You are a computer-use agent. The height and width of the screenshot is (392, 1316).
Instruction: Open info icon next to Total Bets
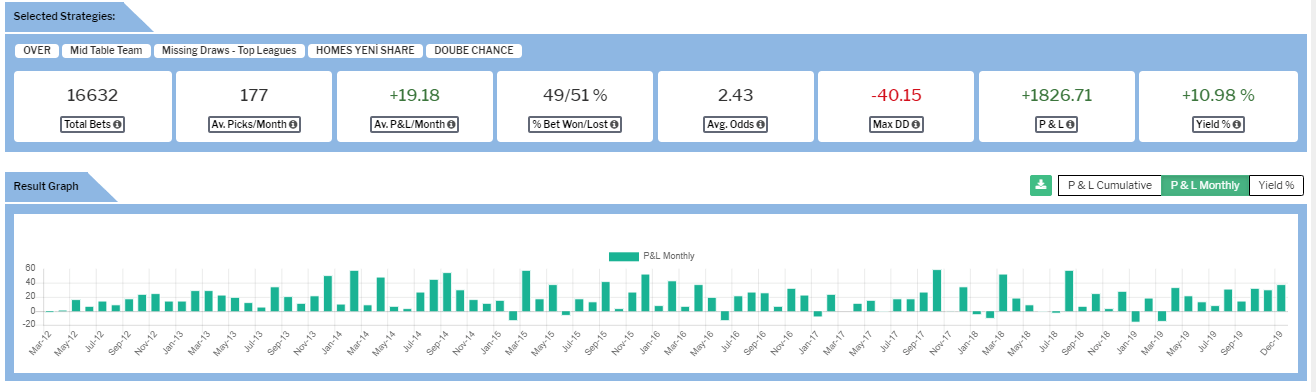118,125
